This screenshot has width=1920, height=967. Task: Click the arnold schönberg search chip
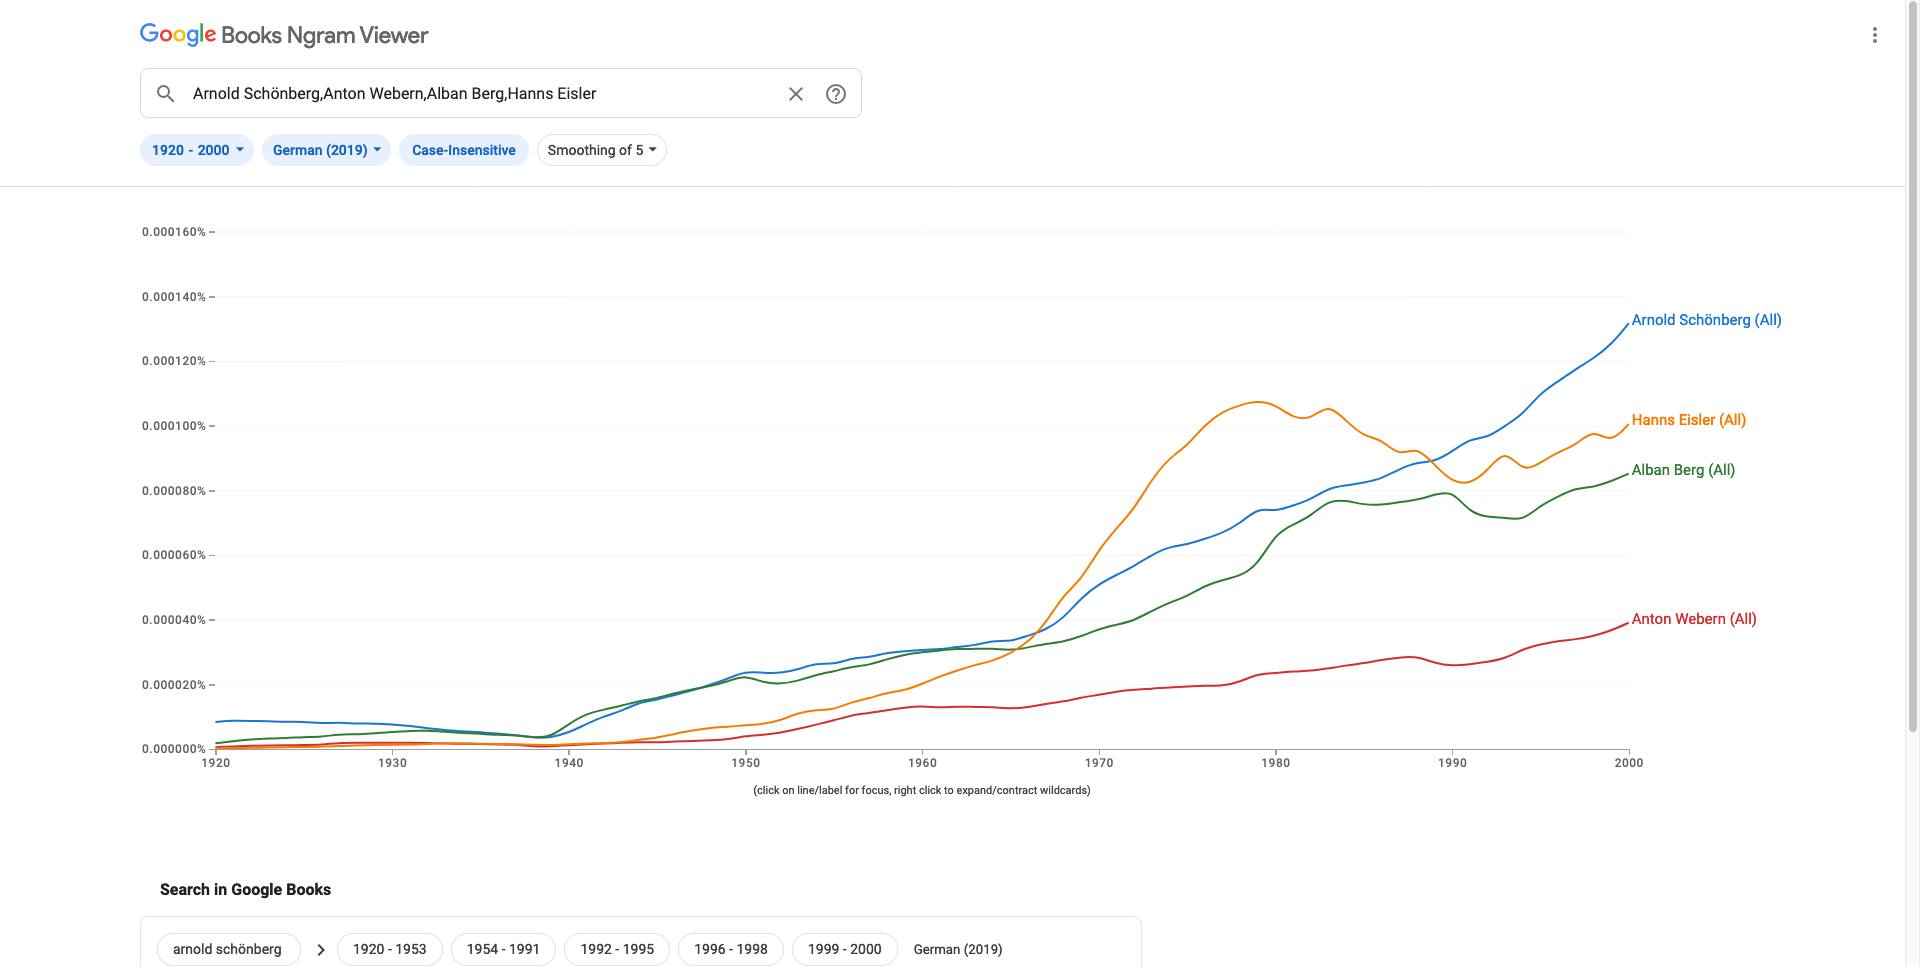pyautogui.click(x=228, y=949)
